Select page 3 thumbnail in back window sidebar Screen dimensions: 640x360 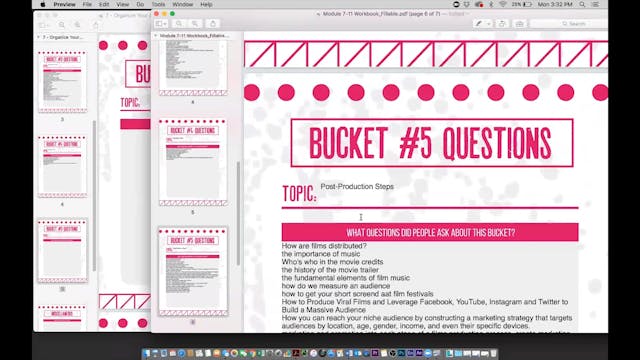pyautogui.click(x=62, y=82)
